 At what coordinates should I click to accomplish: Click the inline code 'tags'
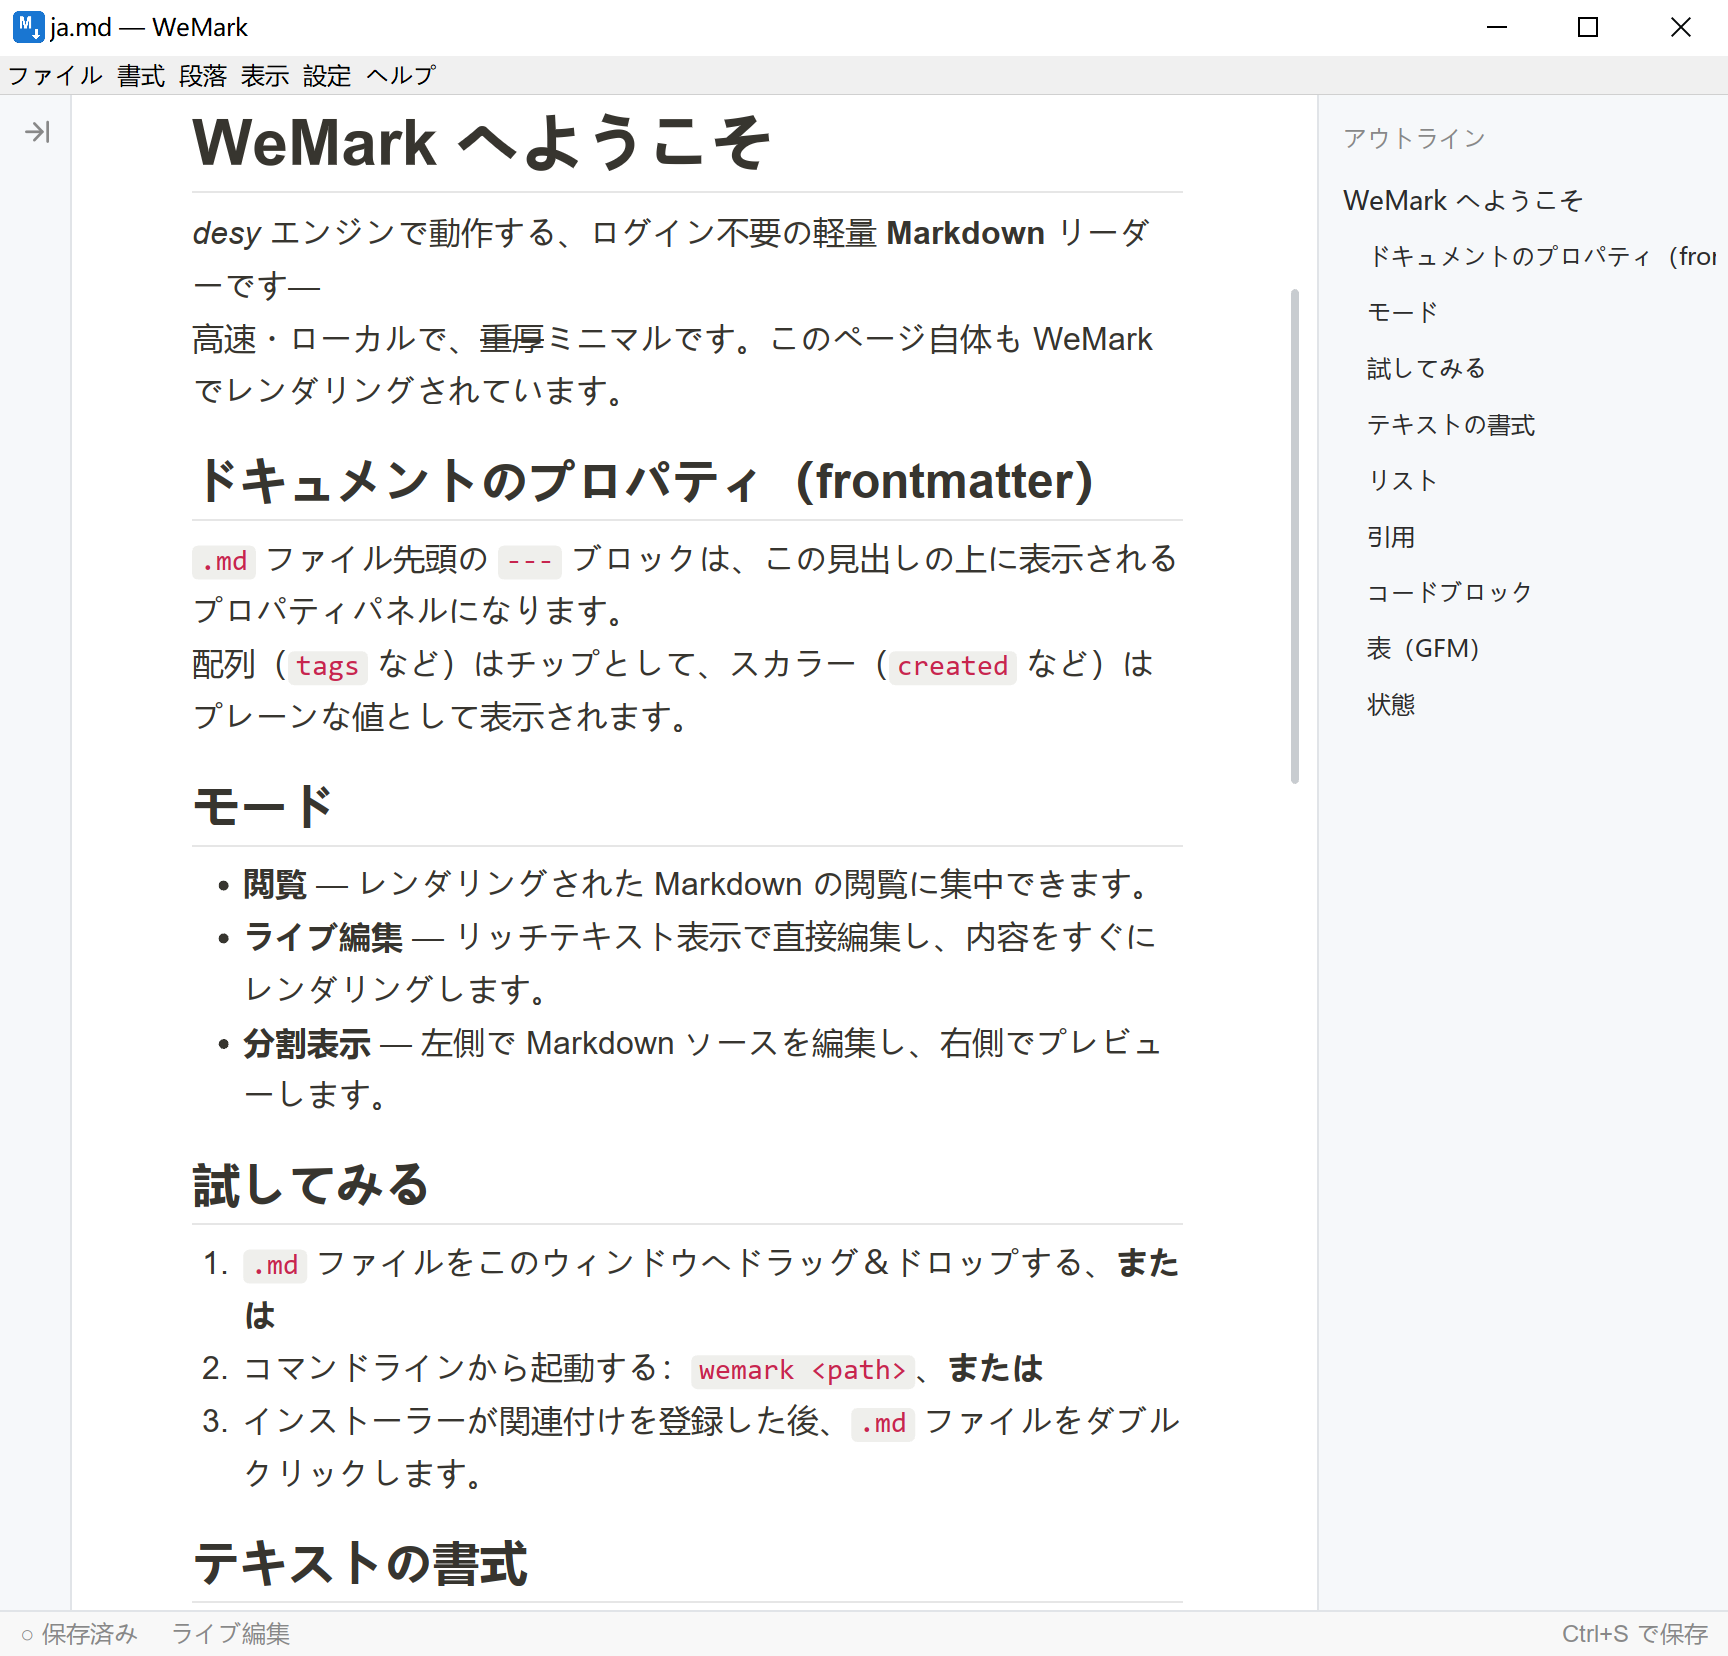(x=327, y=666)
